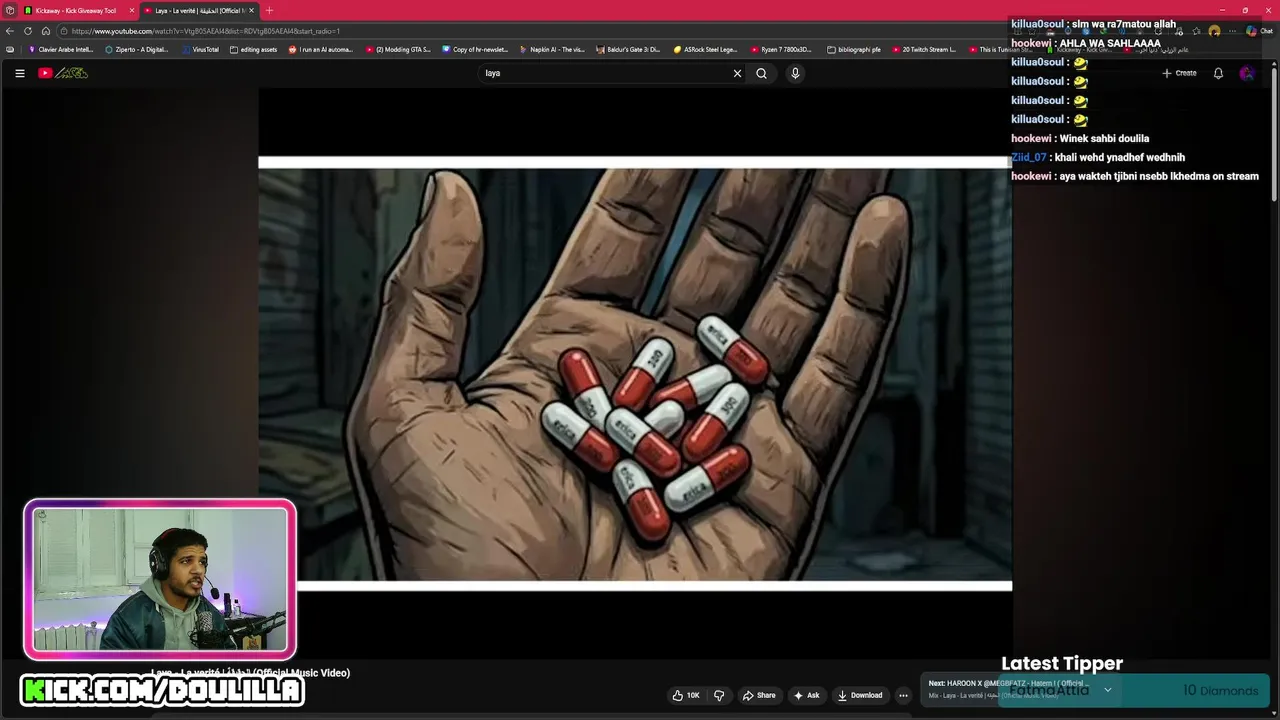Open Clavier Arabe Intell... bookmark
The image size is (1280, 720).
tap(61, 49)
